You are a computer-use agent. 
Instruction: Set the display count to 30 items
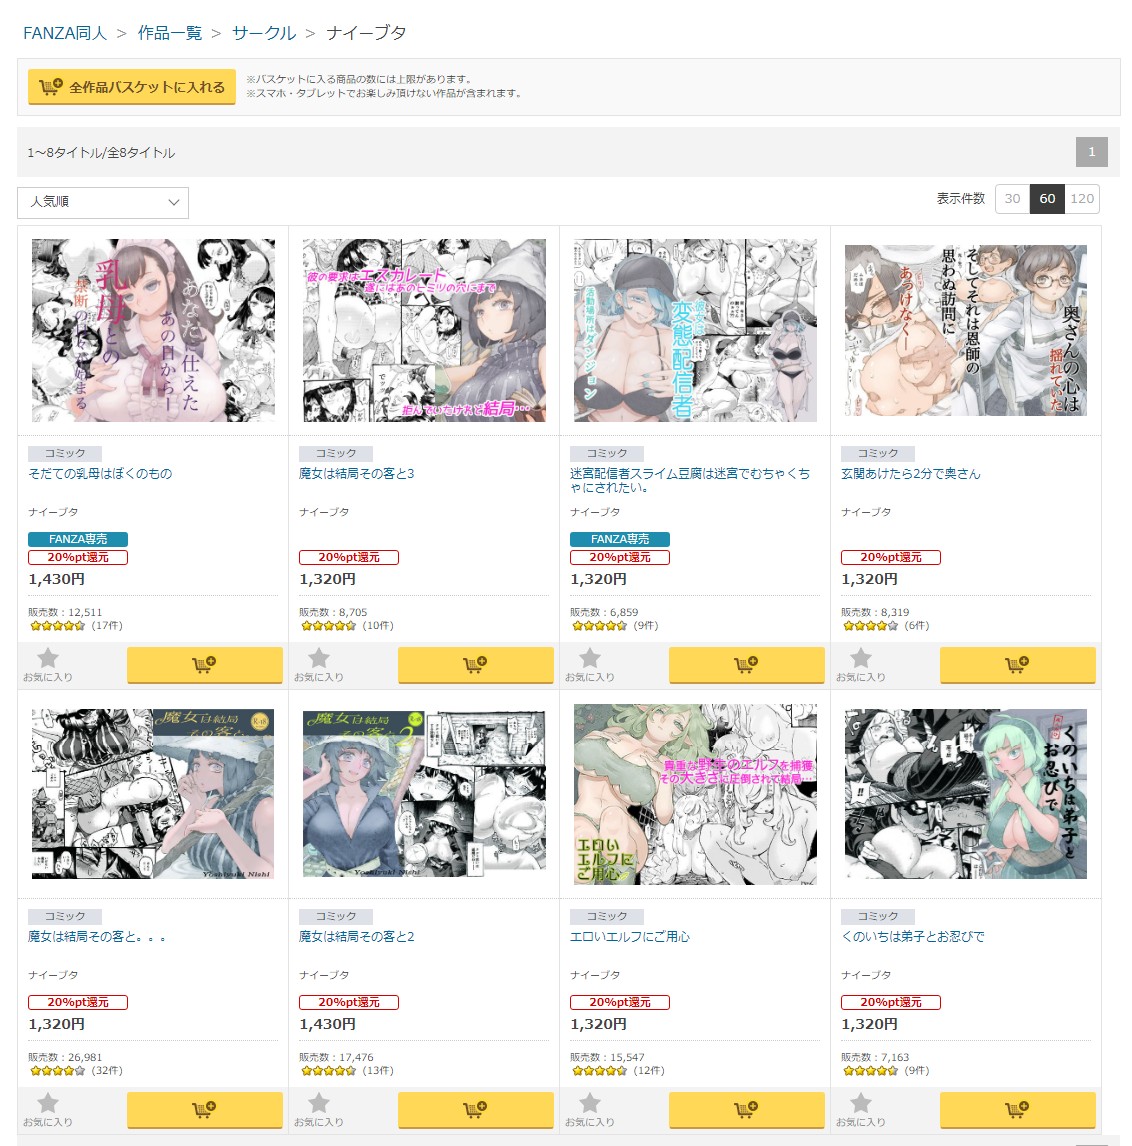click(1012, 199)
